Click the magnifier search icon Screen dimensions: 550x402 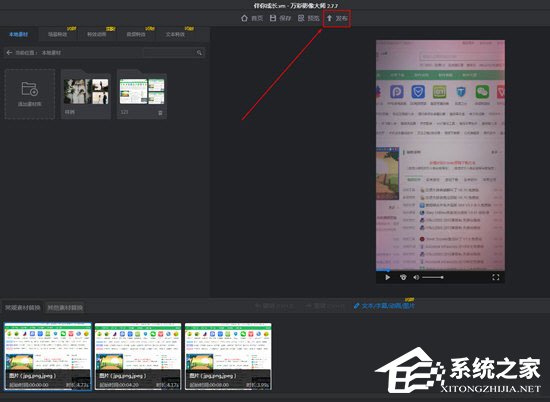[x=199, y=53]
